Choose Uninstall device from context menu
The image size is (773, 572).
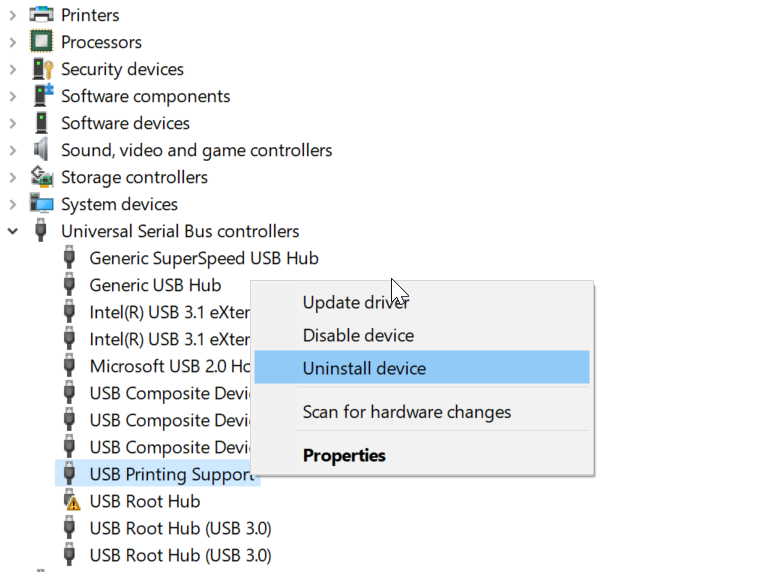pyautogui.click(x=364, y=368)
